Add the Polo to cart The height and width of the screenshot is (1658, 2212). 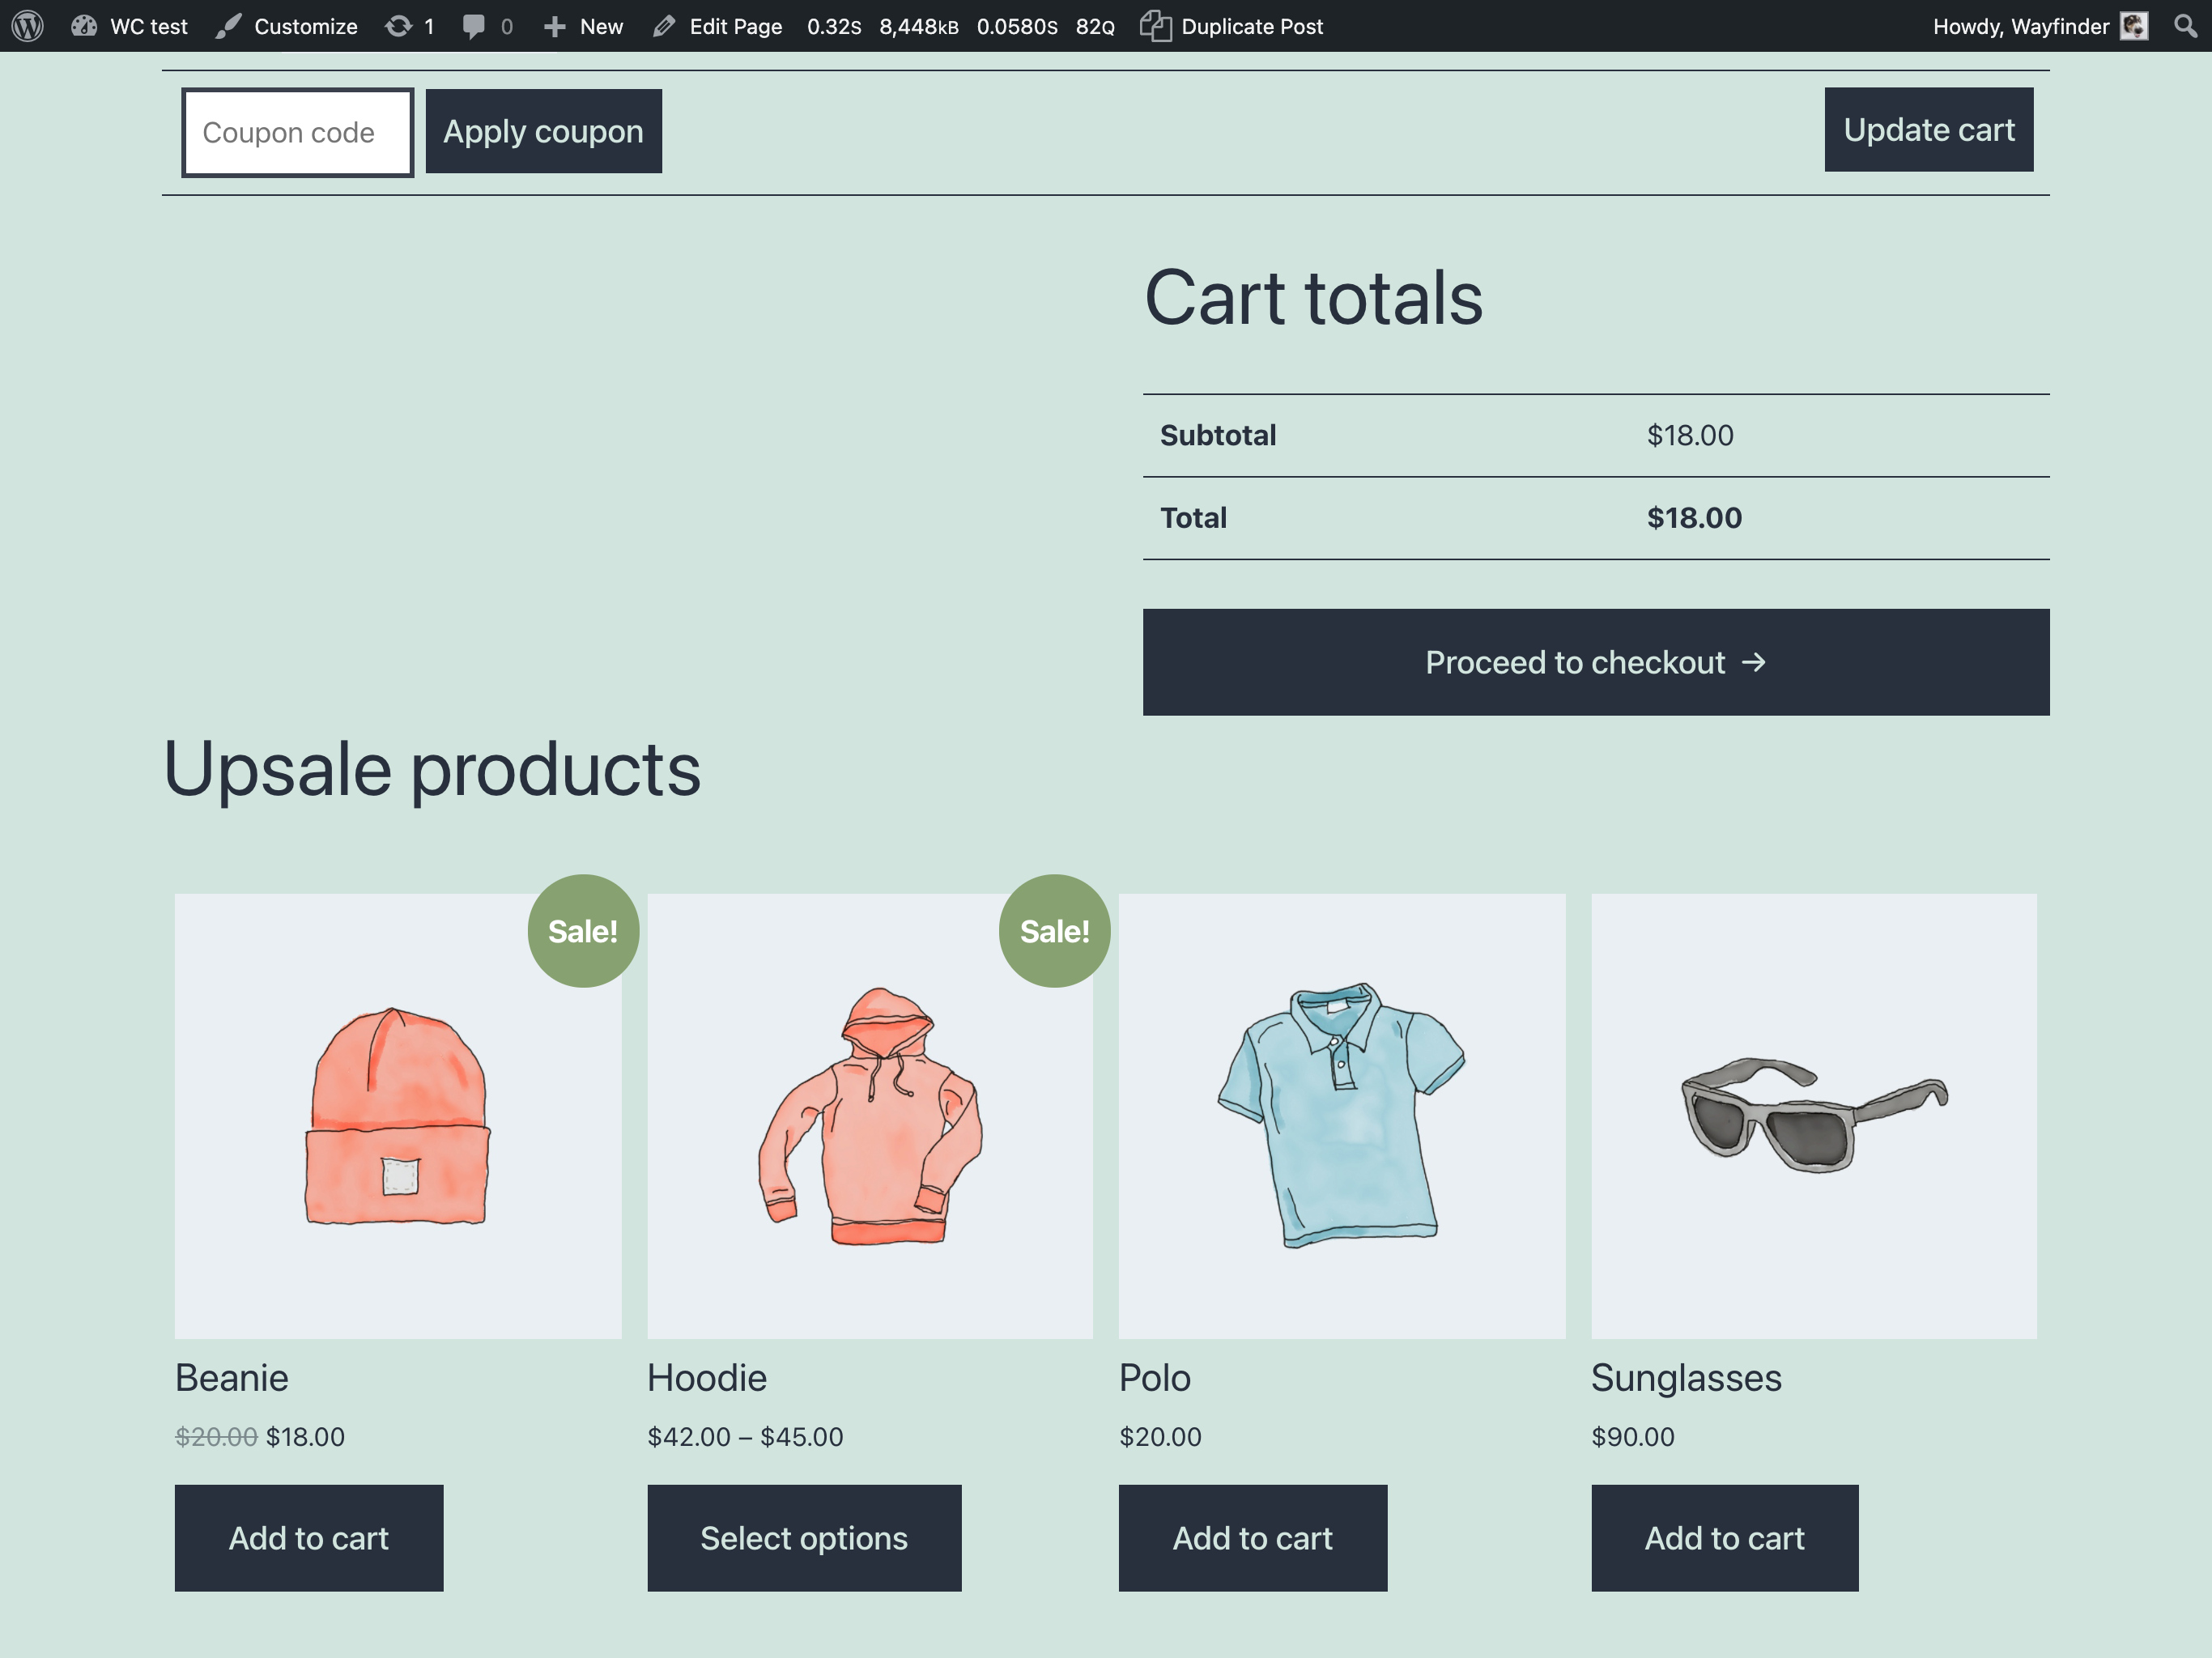point(1253,1537)
